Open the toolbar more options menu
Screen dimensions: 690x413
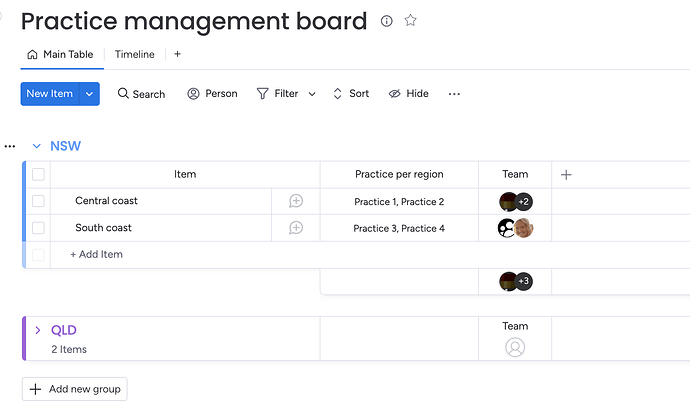(x=454, y=94)
